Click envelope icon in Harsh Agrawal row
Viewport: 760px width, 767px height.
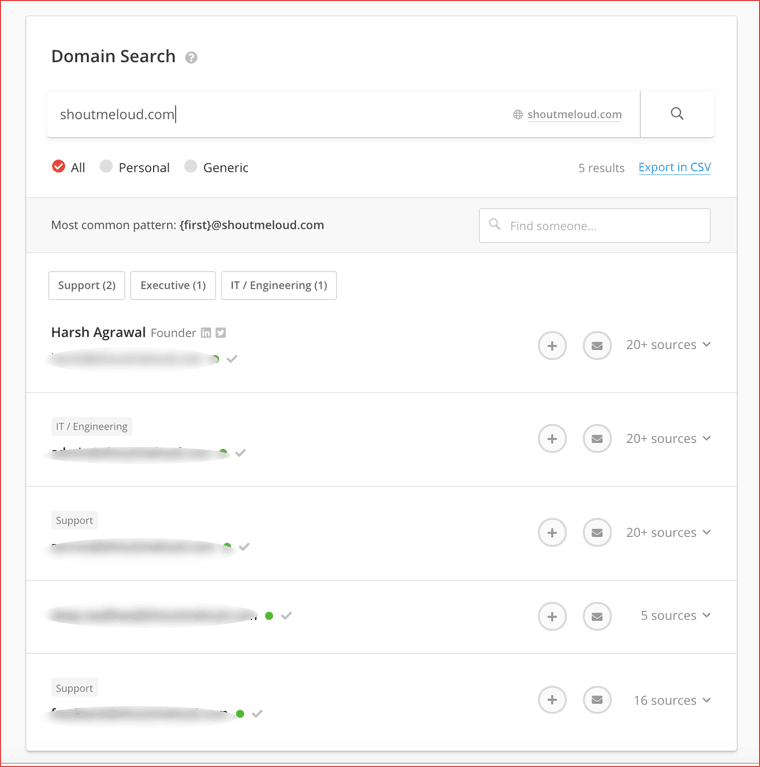(597, 346)
